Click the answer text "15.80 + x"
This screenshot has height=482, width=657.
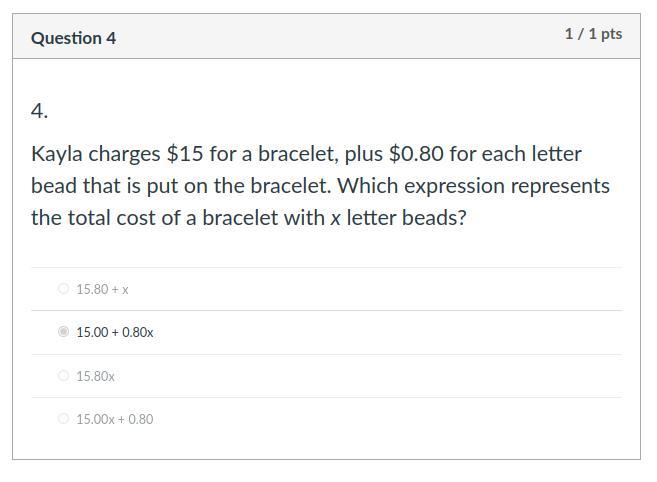(x=102, y=289)
